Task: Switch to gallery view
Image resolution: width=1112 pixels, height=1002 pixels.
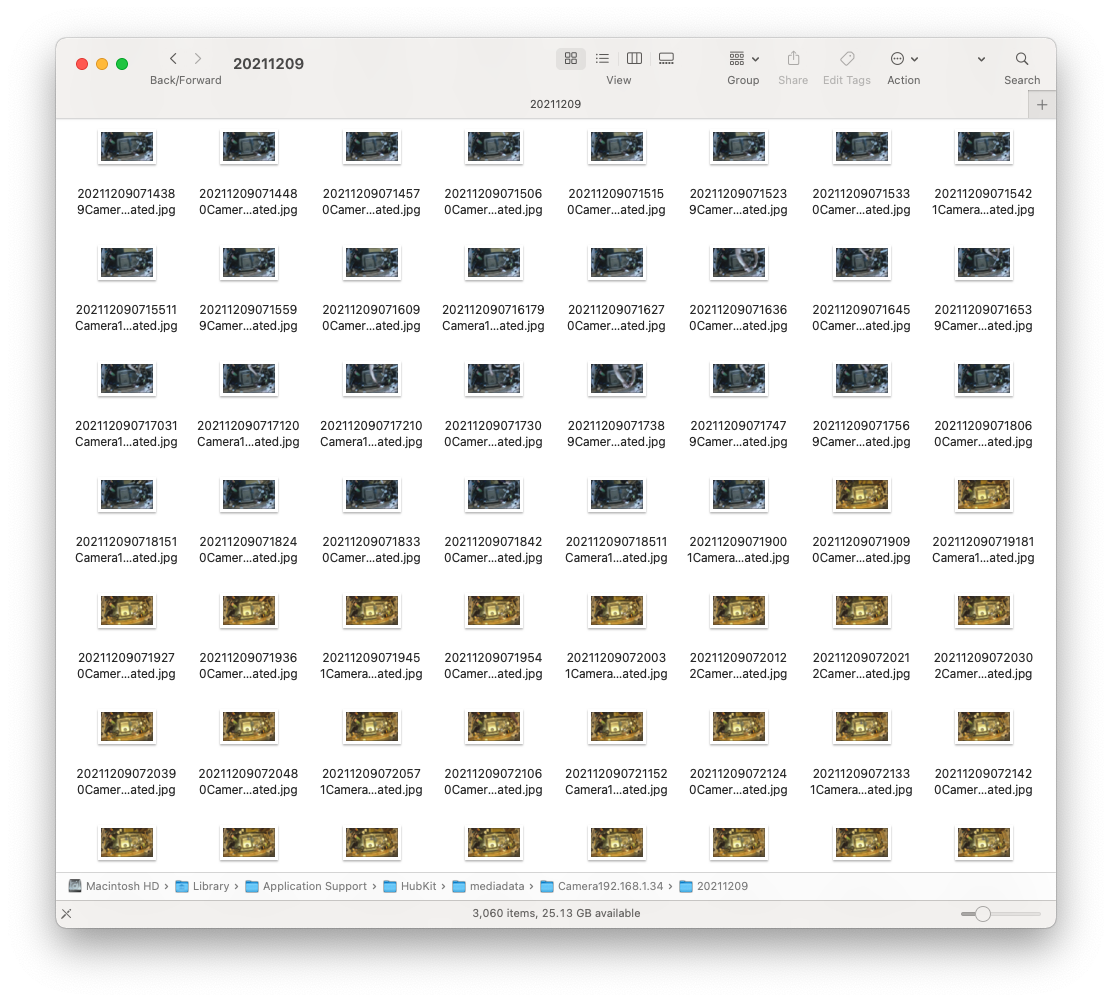Action: coord(666,58)
